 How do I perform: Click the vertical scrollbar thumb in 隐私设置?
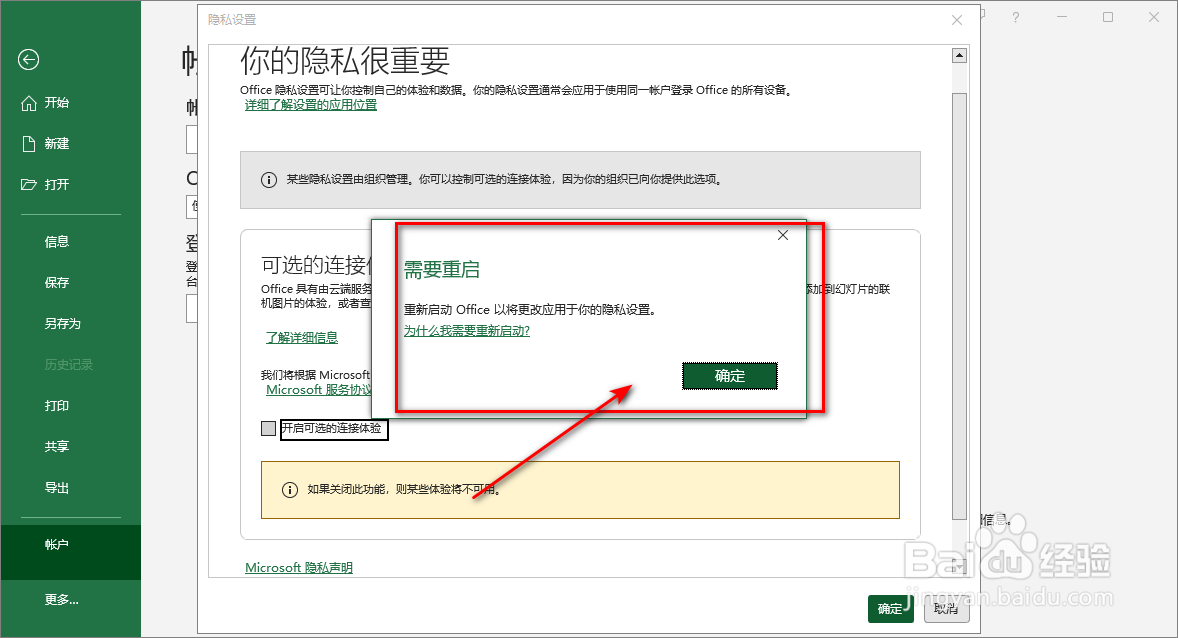pyautogui.click(x=959, y=306)
